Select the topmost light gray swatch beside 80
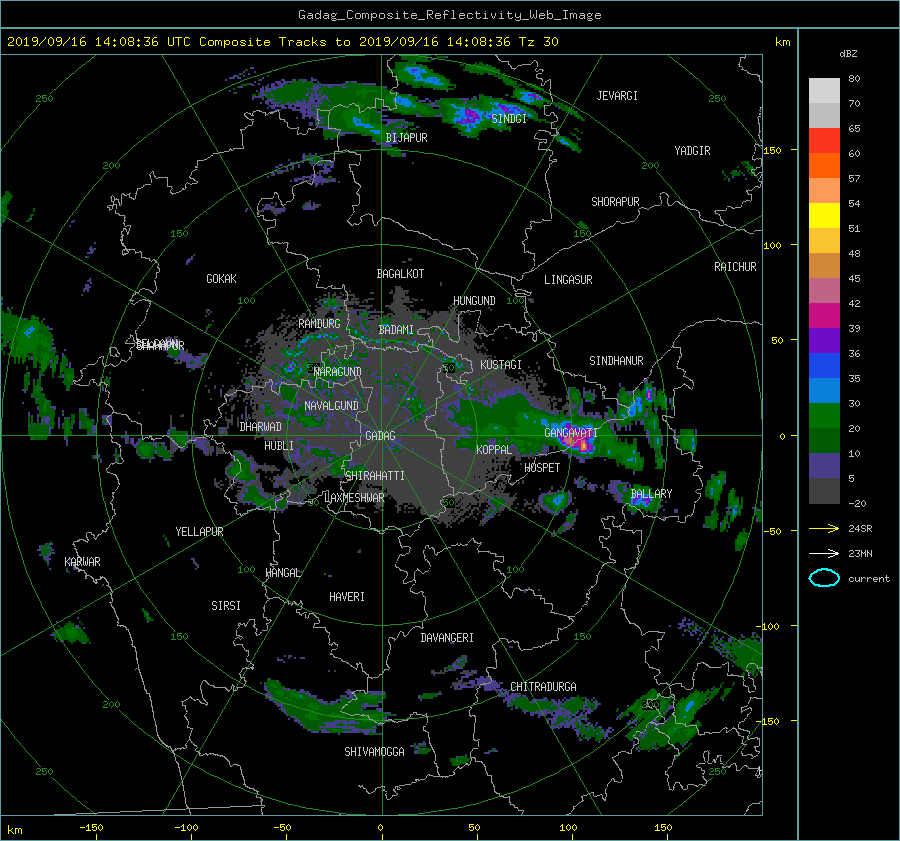Screen dimensions: 900x841 tap(824, 90)
